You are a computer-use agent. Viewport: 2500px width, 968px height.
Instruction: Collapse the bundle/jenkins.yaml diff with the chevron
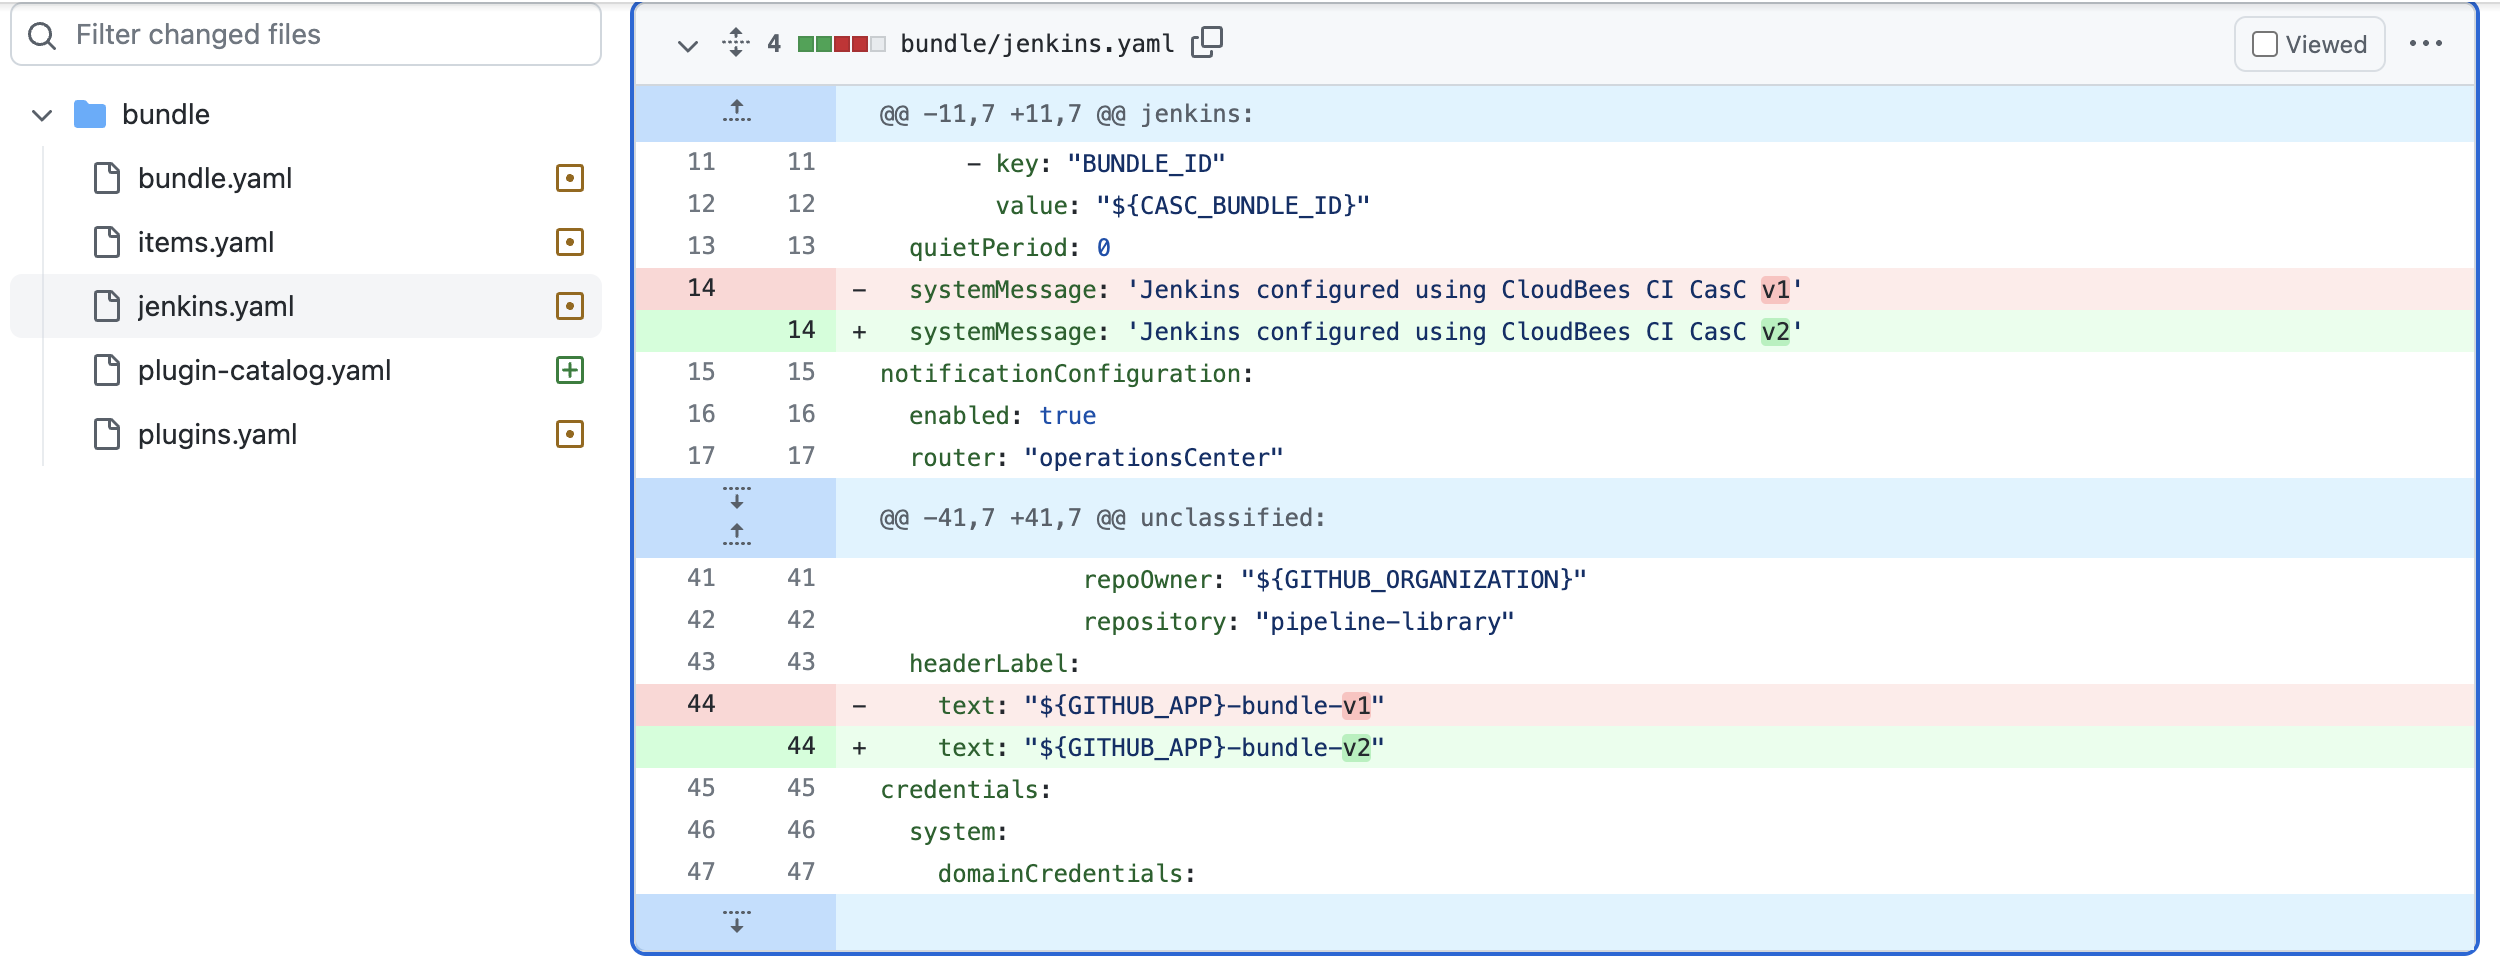click(x=687, y=45)
